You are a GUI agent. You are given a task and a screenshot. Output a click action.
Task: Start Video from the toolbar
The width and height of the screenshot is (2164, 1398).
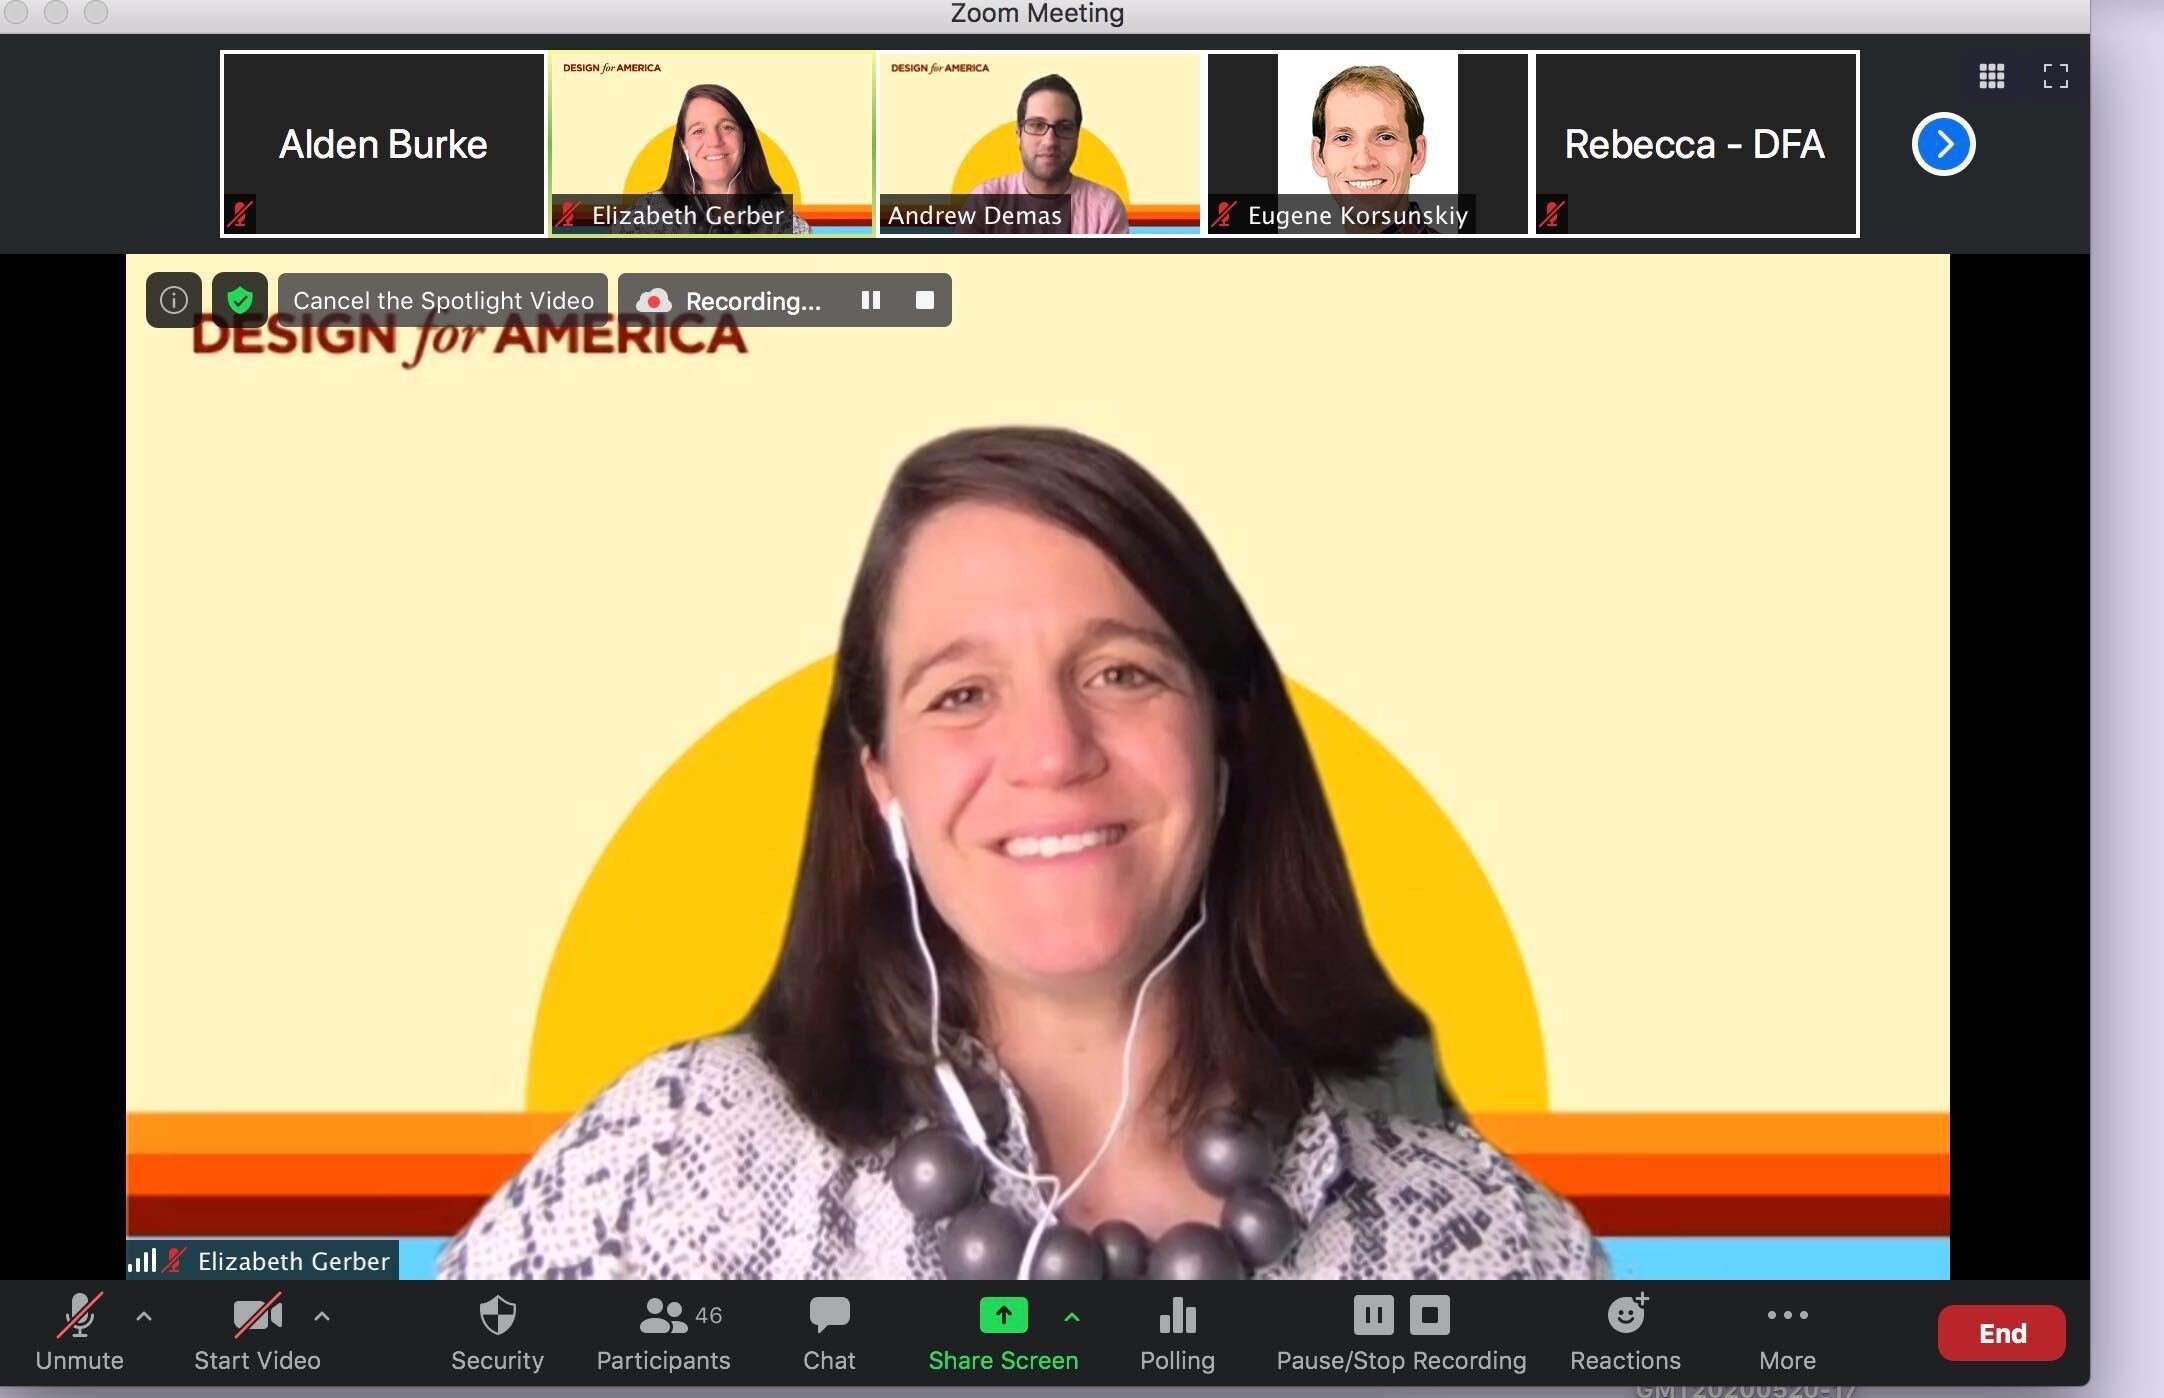[x=257, y=1332]
